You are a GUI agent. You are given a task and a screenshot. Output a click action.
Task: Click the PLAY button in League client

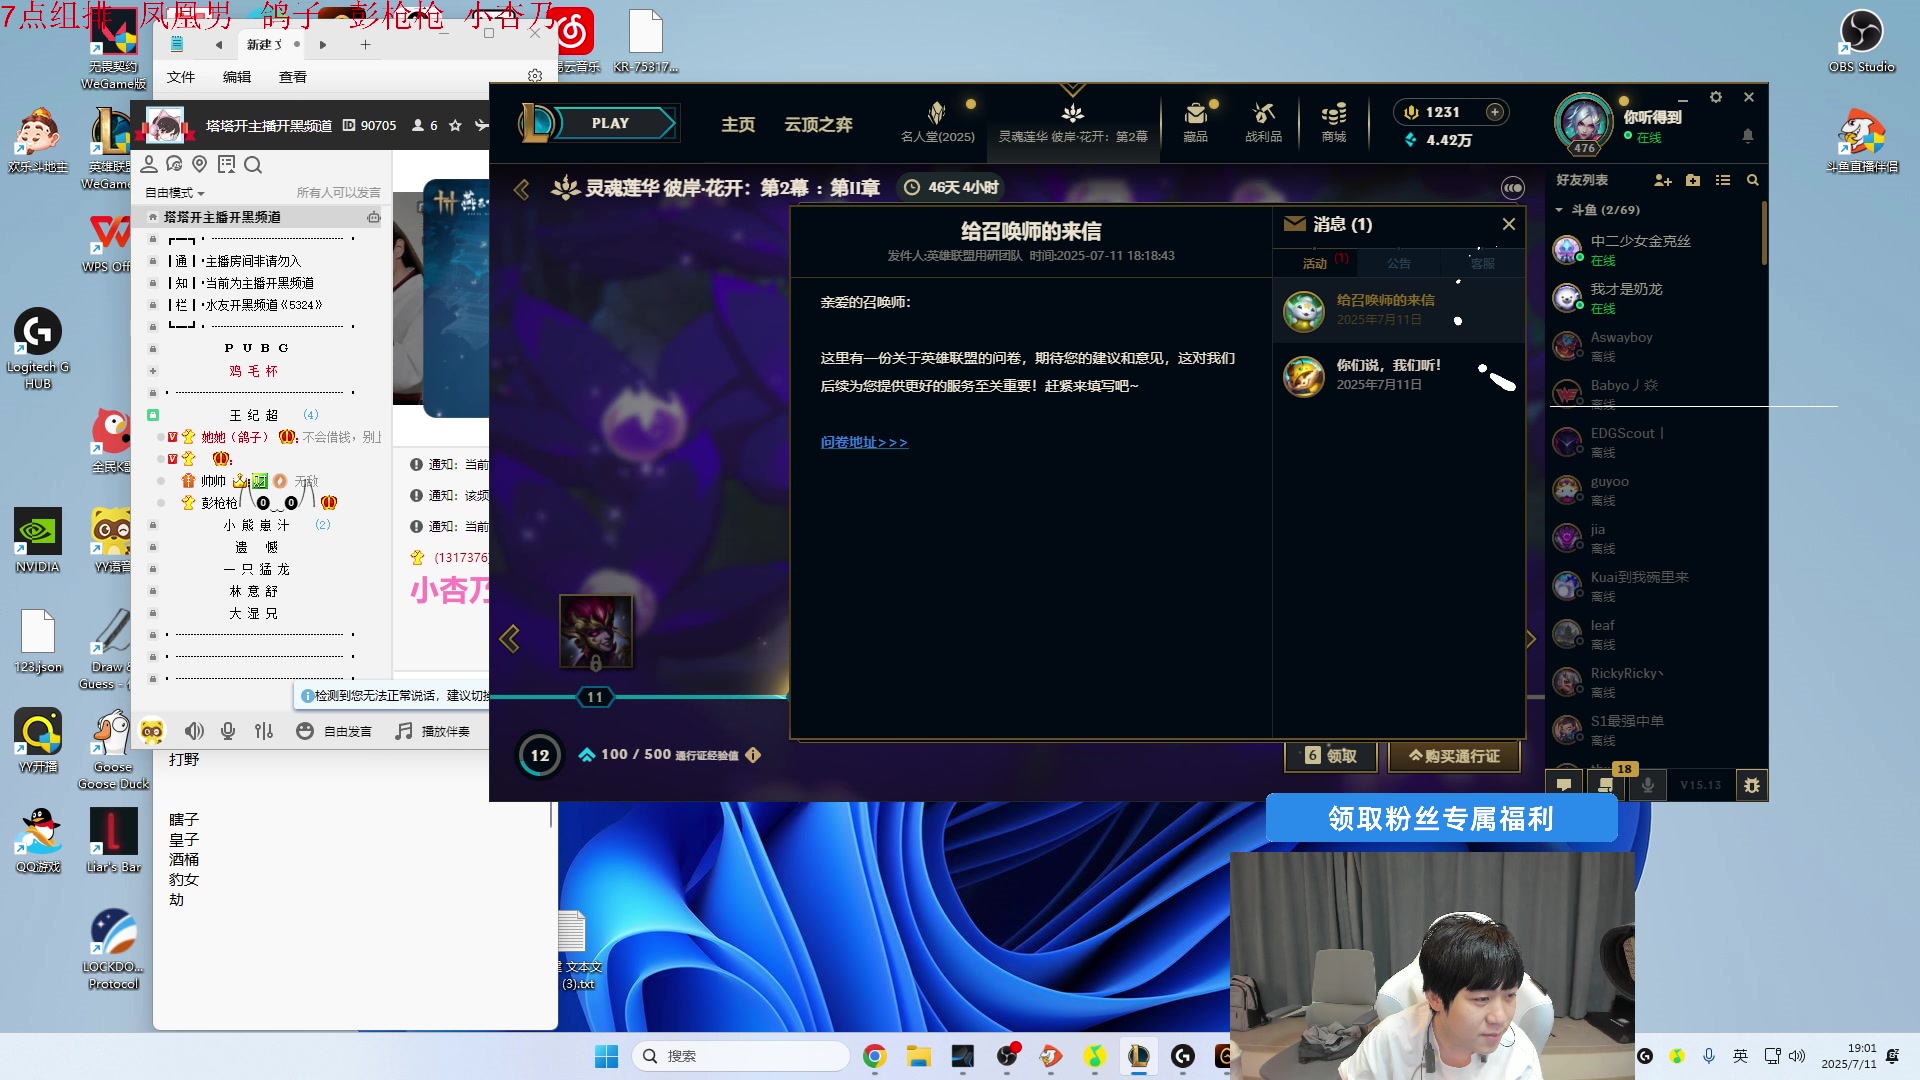(610, 123)
